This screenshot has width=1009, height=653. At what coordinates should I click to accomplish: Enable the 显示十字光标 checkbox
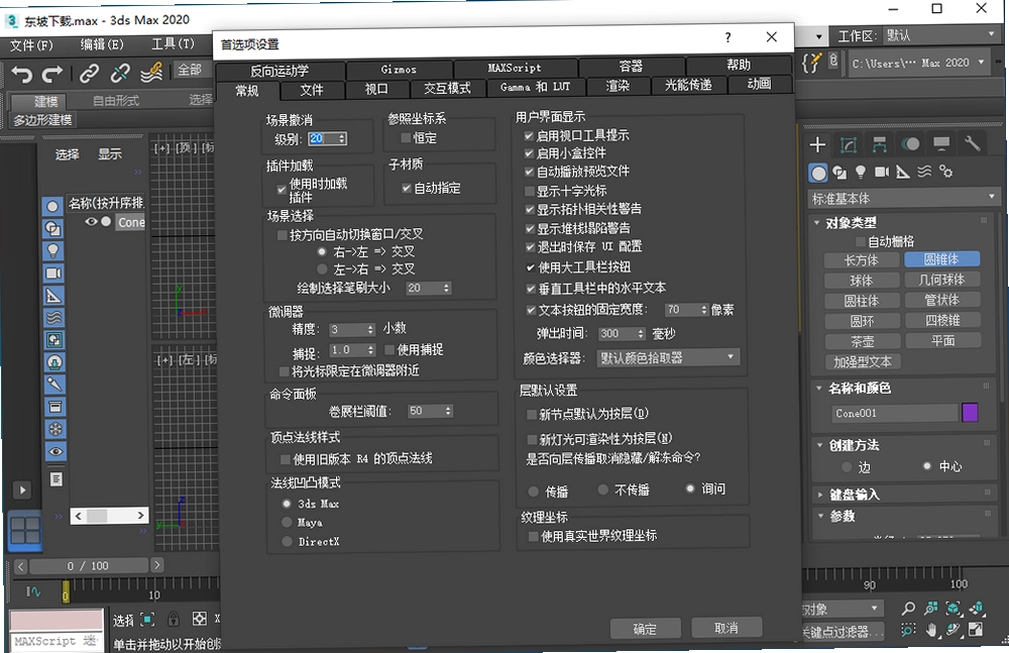coord(530,191)
